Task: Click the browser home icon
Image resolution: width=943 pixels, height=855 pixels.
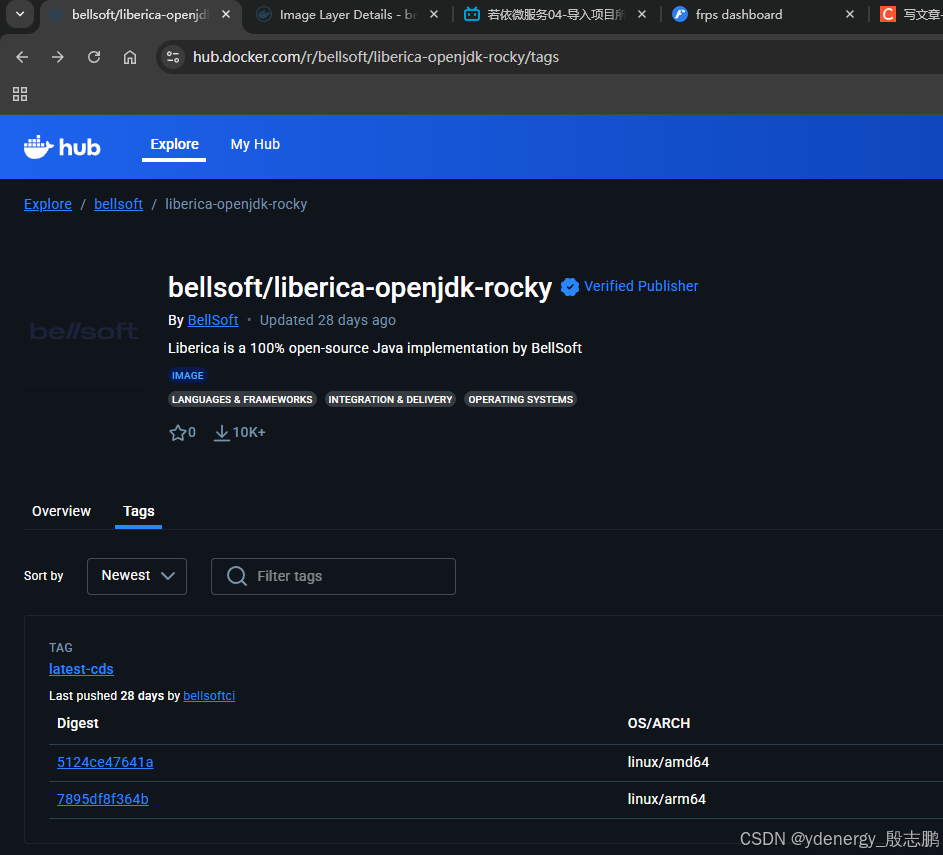Action: point(130,57)
